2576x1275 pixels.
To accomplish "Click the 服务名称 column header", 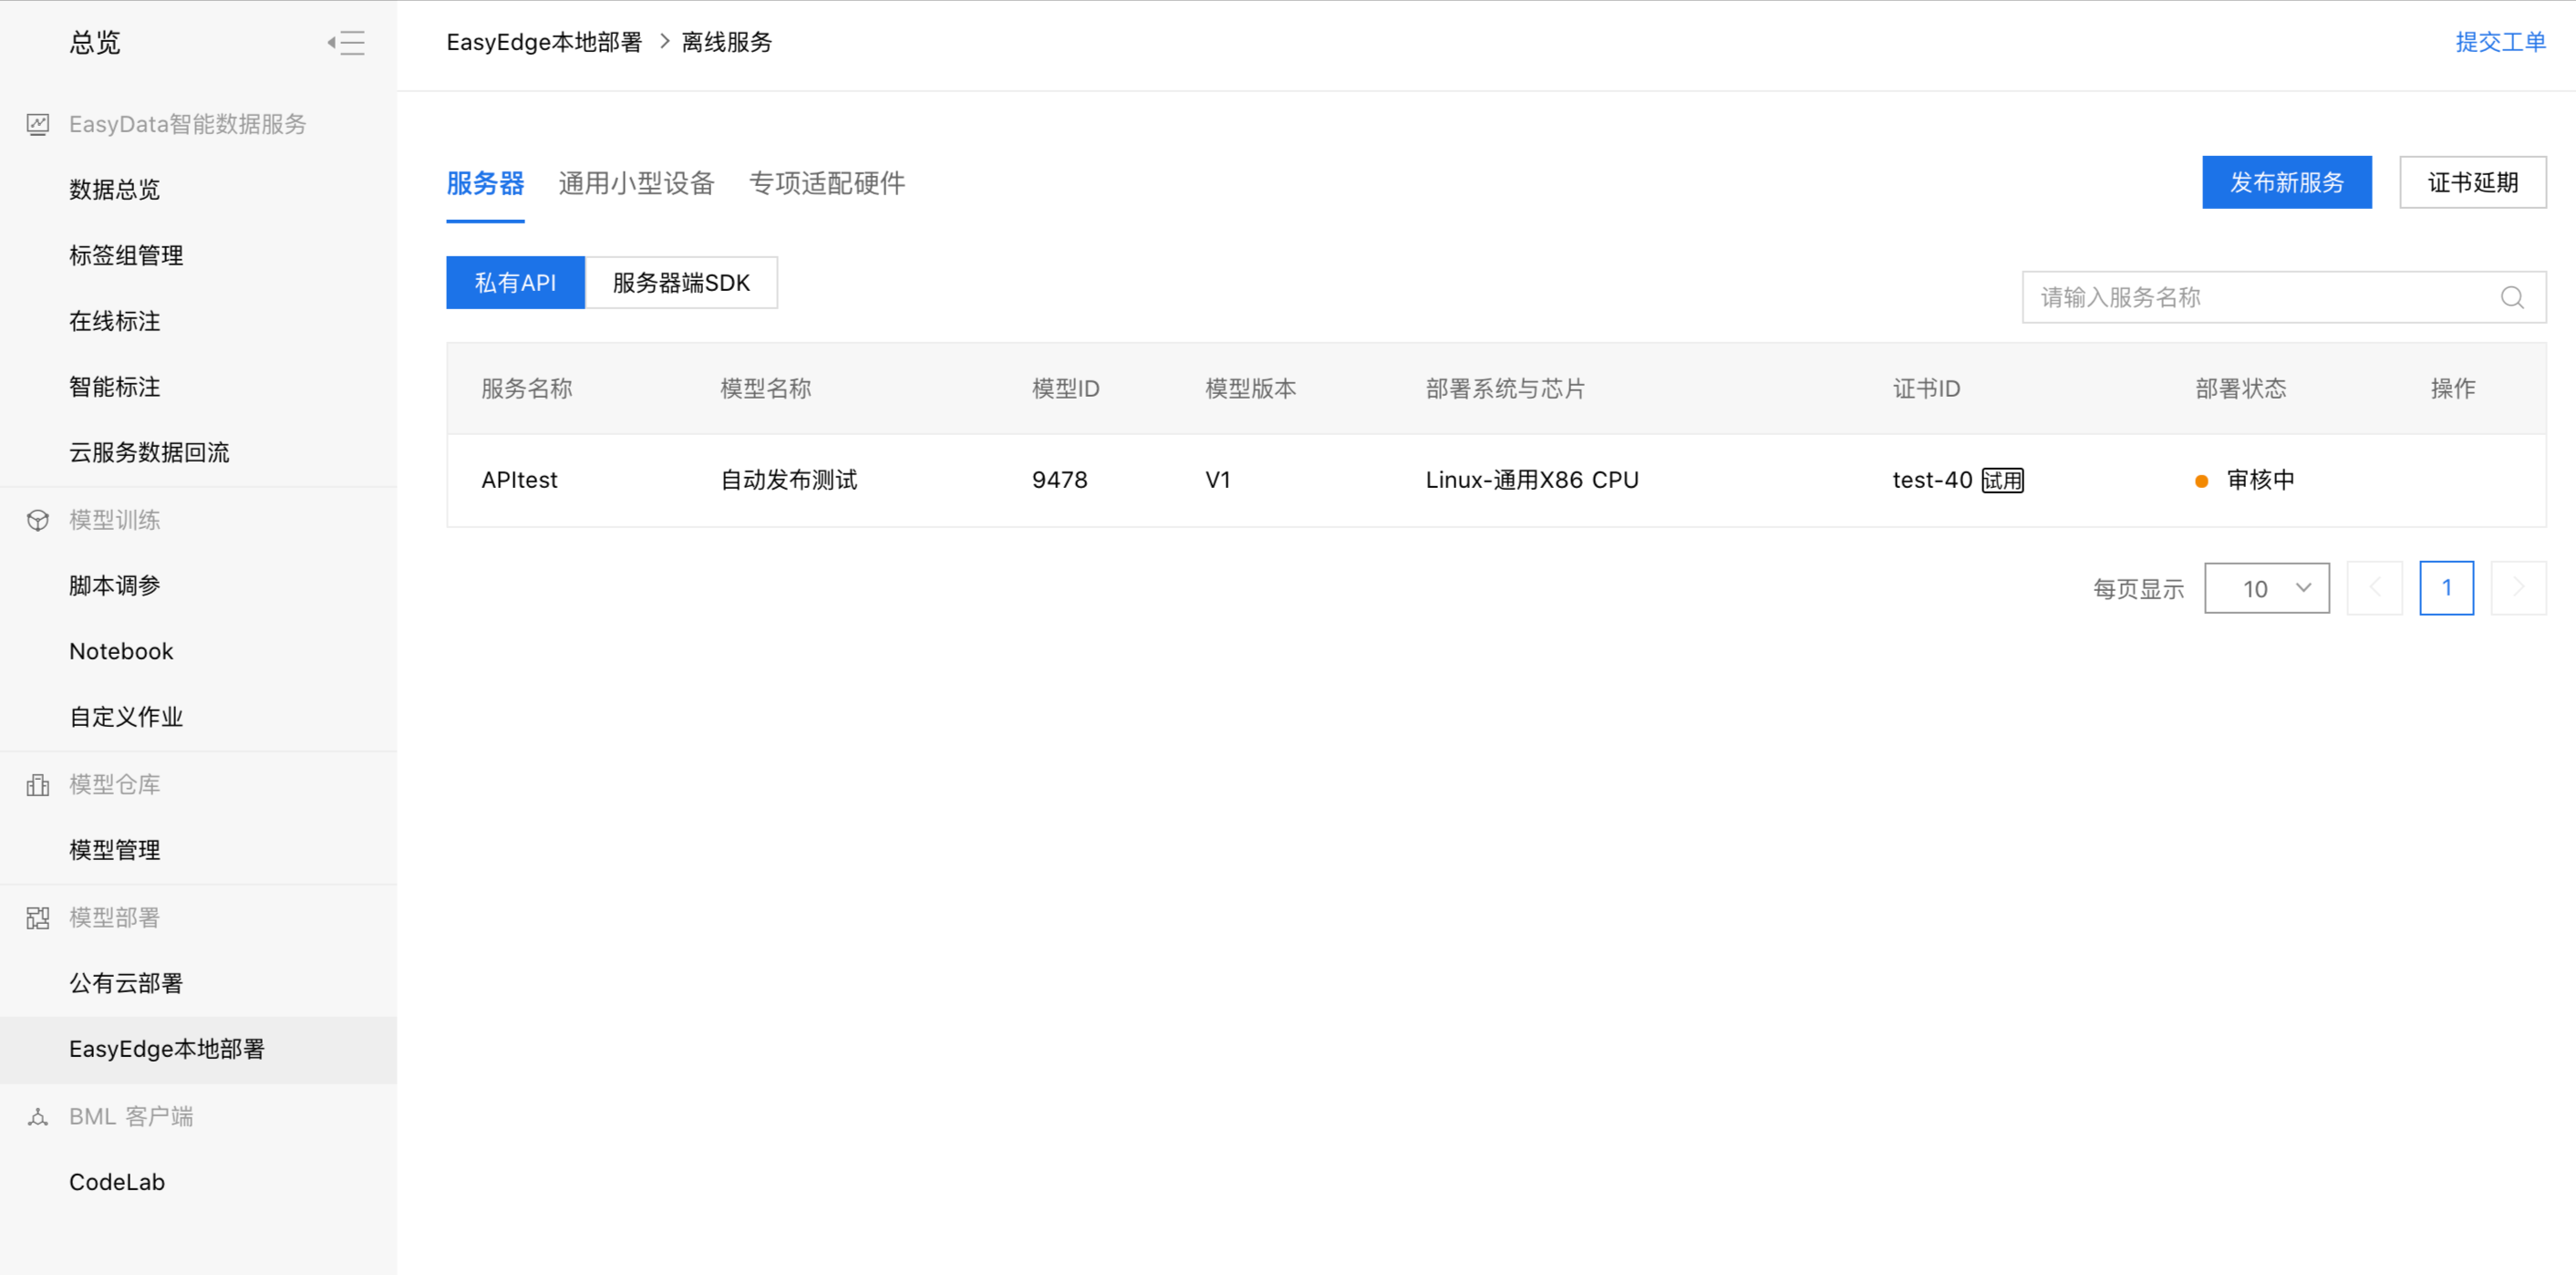I will pos(526,389).
